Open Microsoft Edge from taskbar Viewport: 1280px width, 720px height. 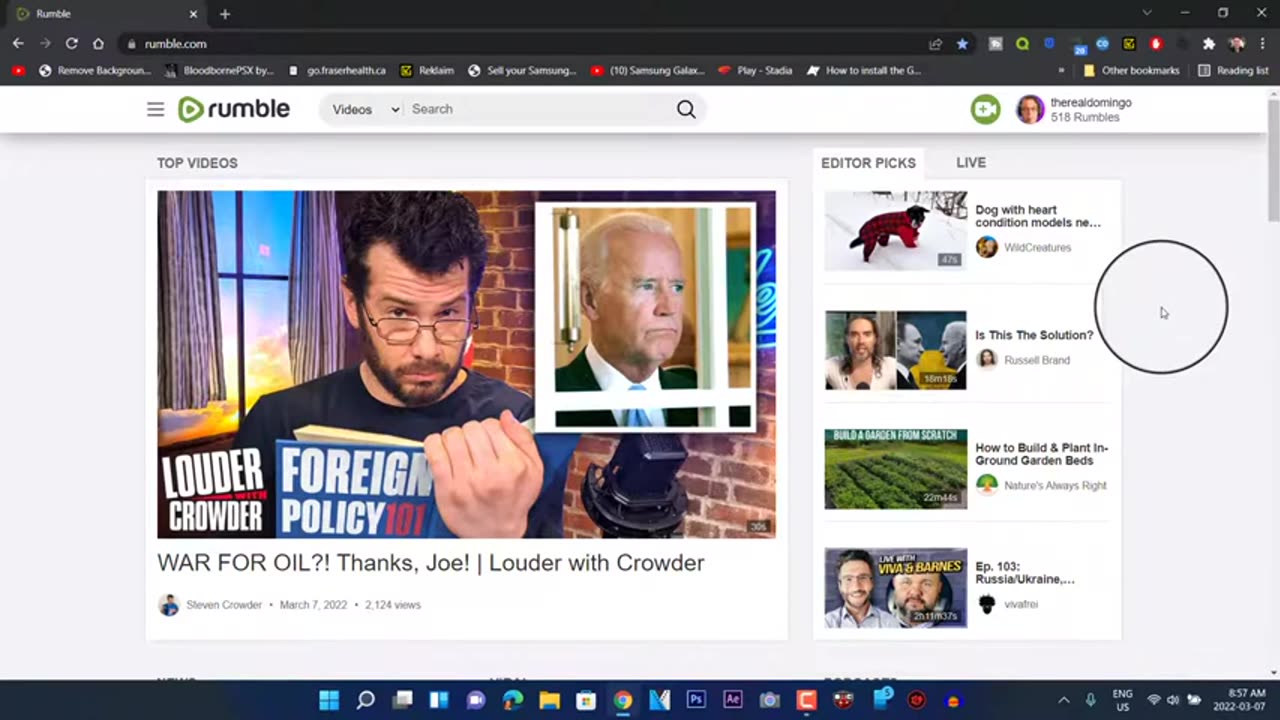[512, 700]
